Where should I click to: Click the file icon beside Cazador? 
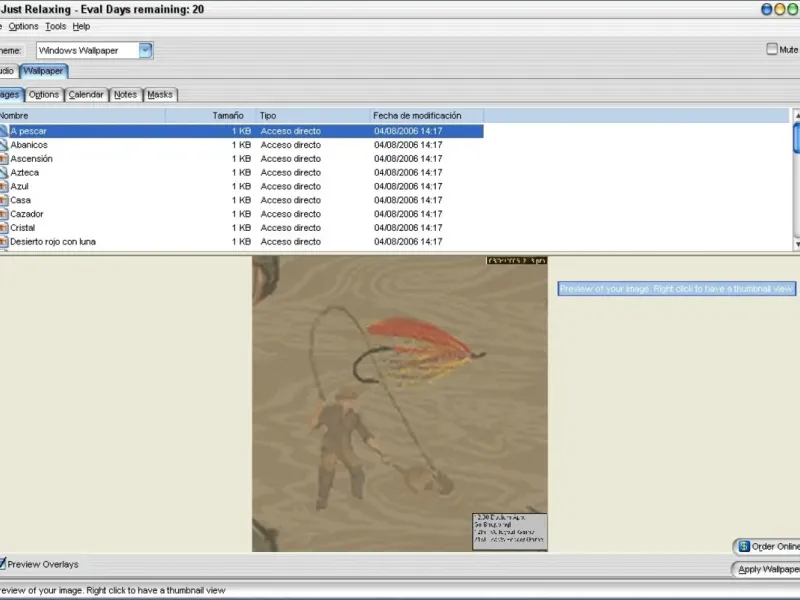point(3,214)
